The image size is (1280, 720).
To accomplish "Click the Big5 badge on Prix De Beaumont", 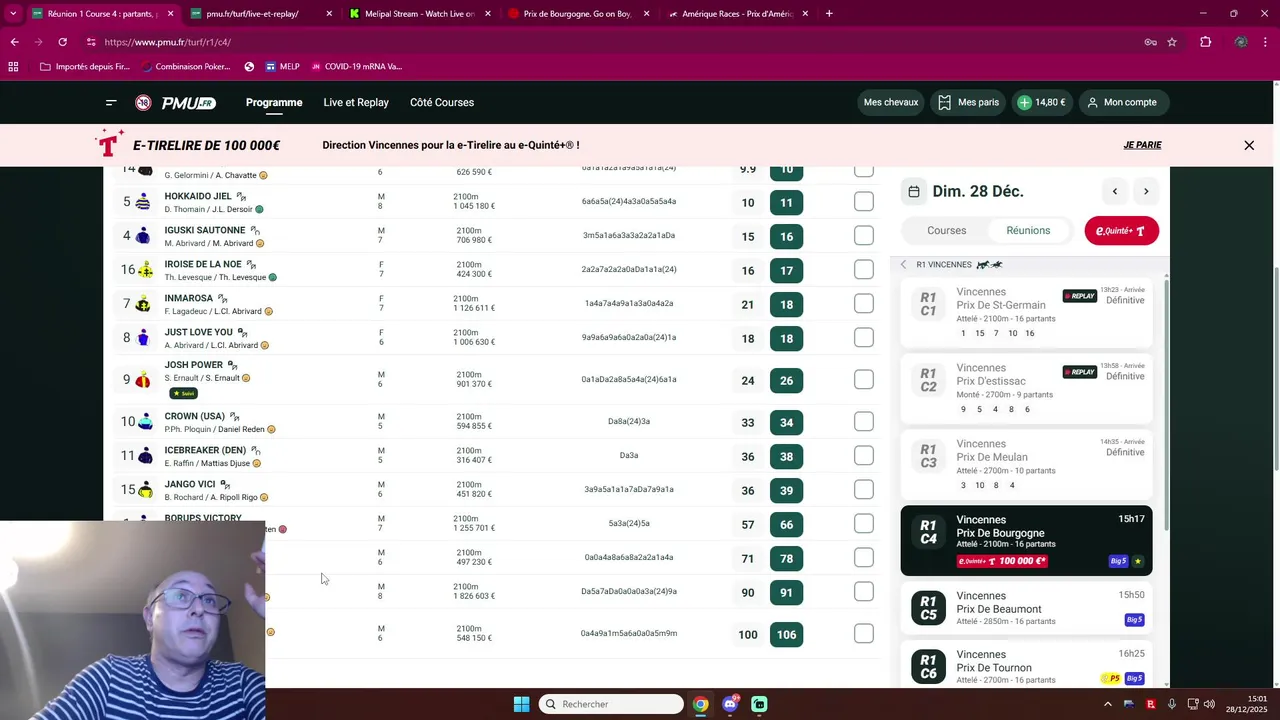I will pyautogui.click(x=1134, y=620).
